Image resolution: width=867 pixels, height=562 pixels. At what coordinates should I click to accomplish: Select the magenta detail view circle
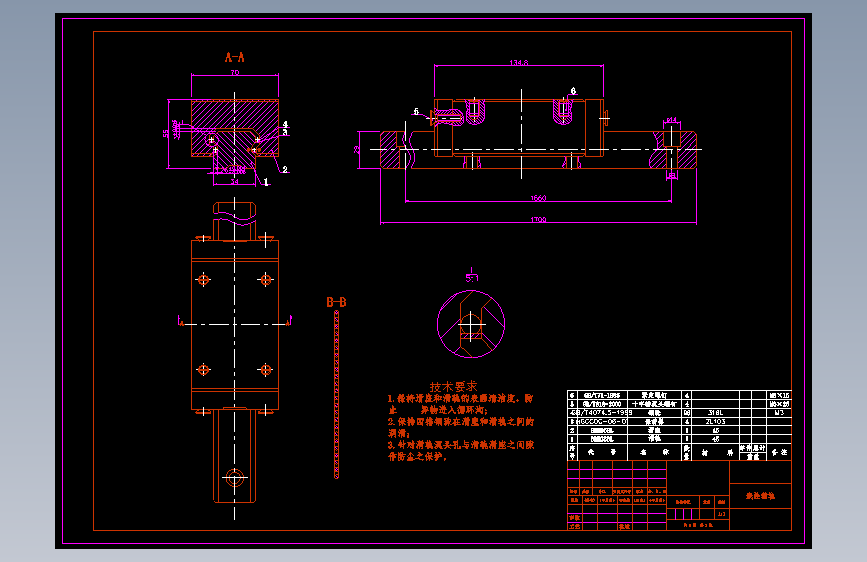471,324
